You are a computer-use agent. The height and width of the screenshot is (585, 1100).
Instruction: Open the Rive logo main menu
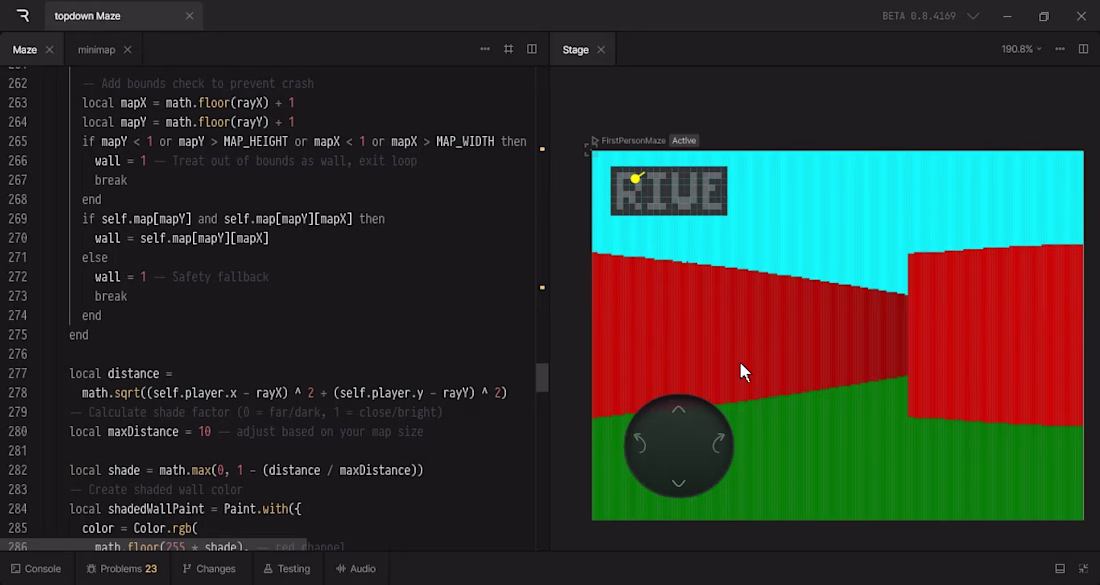click(22, 15)
